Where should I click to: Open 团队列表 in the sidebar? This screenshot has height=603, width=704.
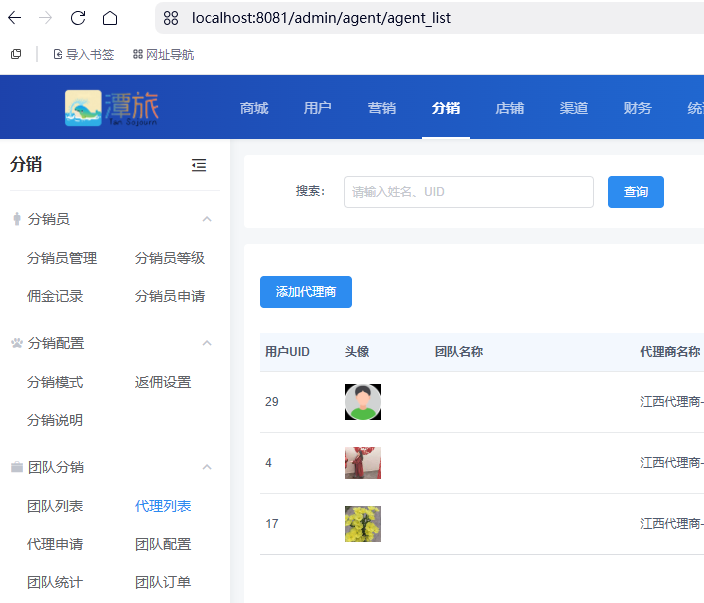point(55,506)
